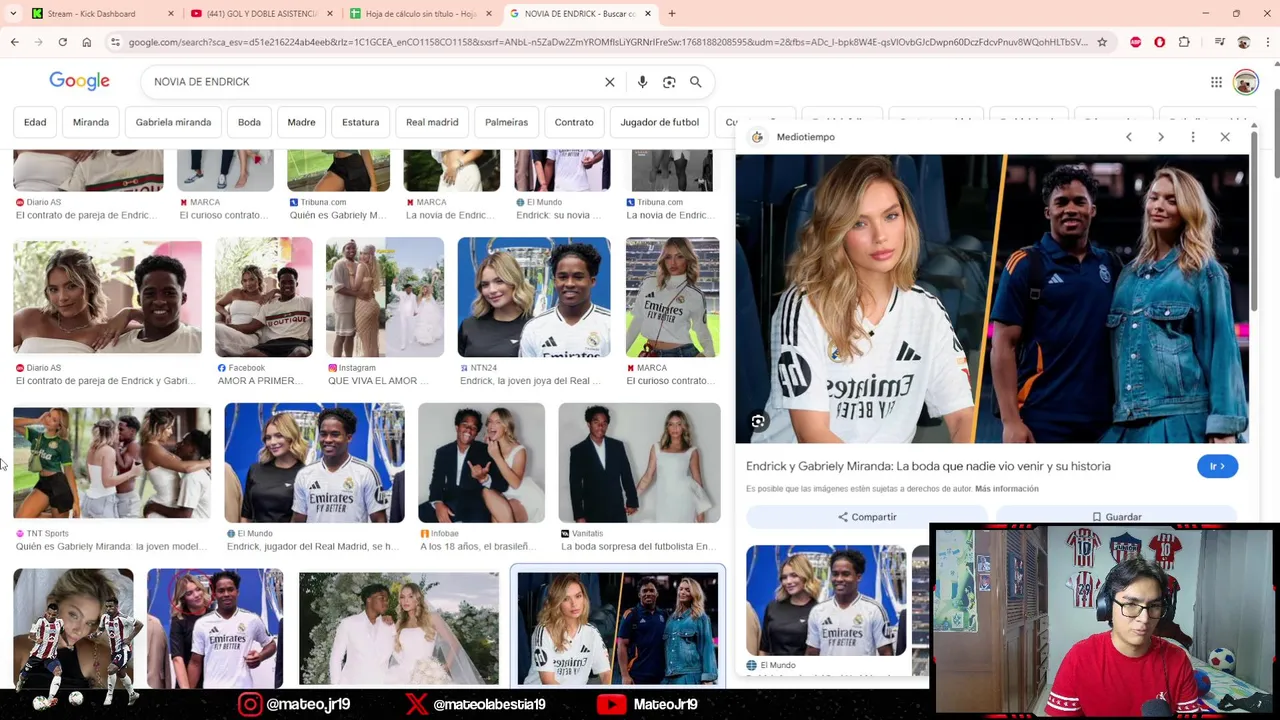Open the Diario AS couple contract thumbnail
Image resolution: width=1280 pixels, height=720 pixels.
107,298
